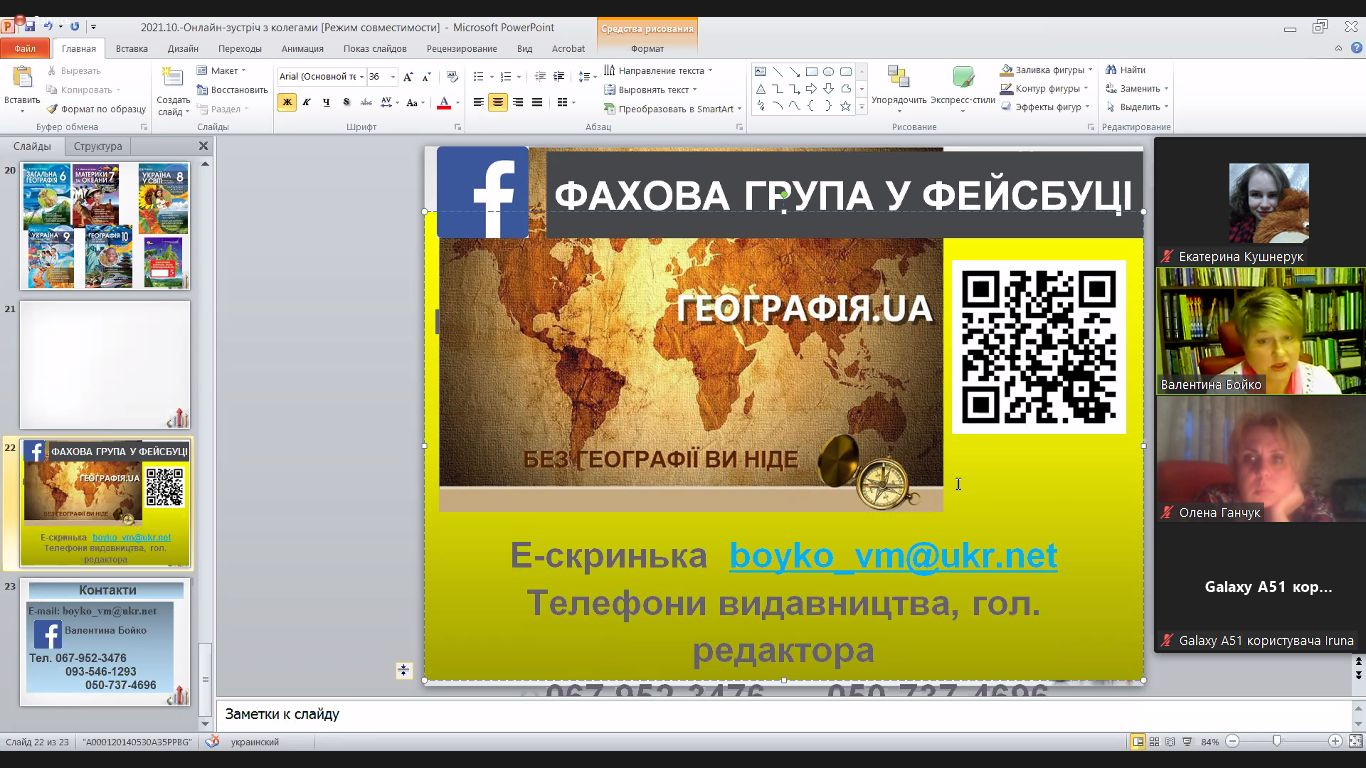Switch to the Анимация ribbon tab
This screenshot has width=1366, height=768.
(302, 48)
